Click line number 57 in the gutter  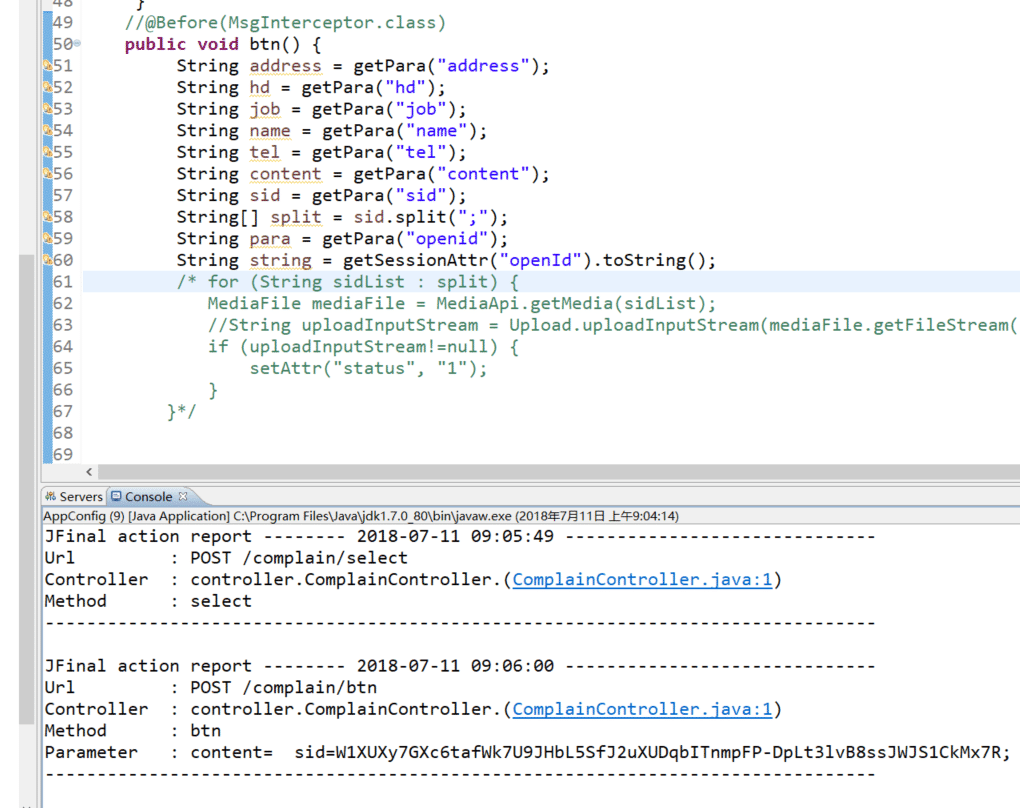62,195
